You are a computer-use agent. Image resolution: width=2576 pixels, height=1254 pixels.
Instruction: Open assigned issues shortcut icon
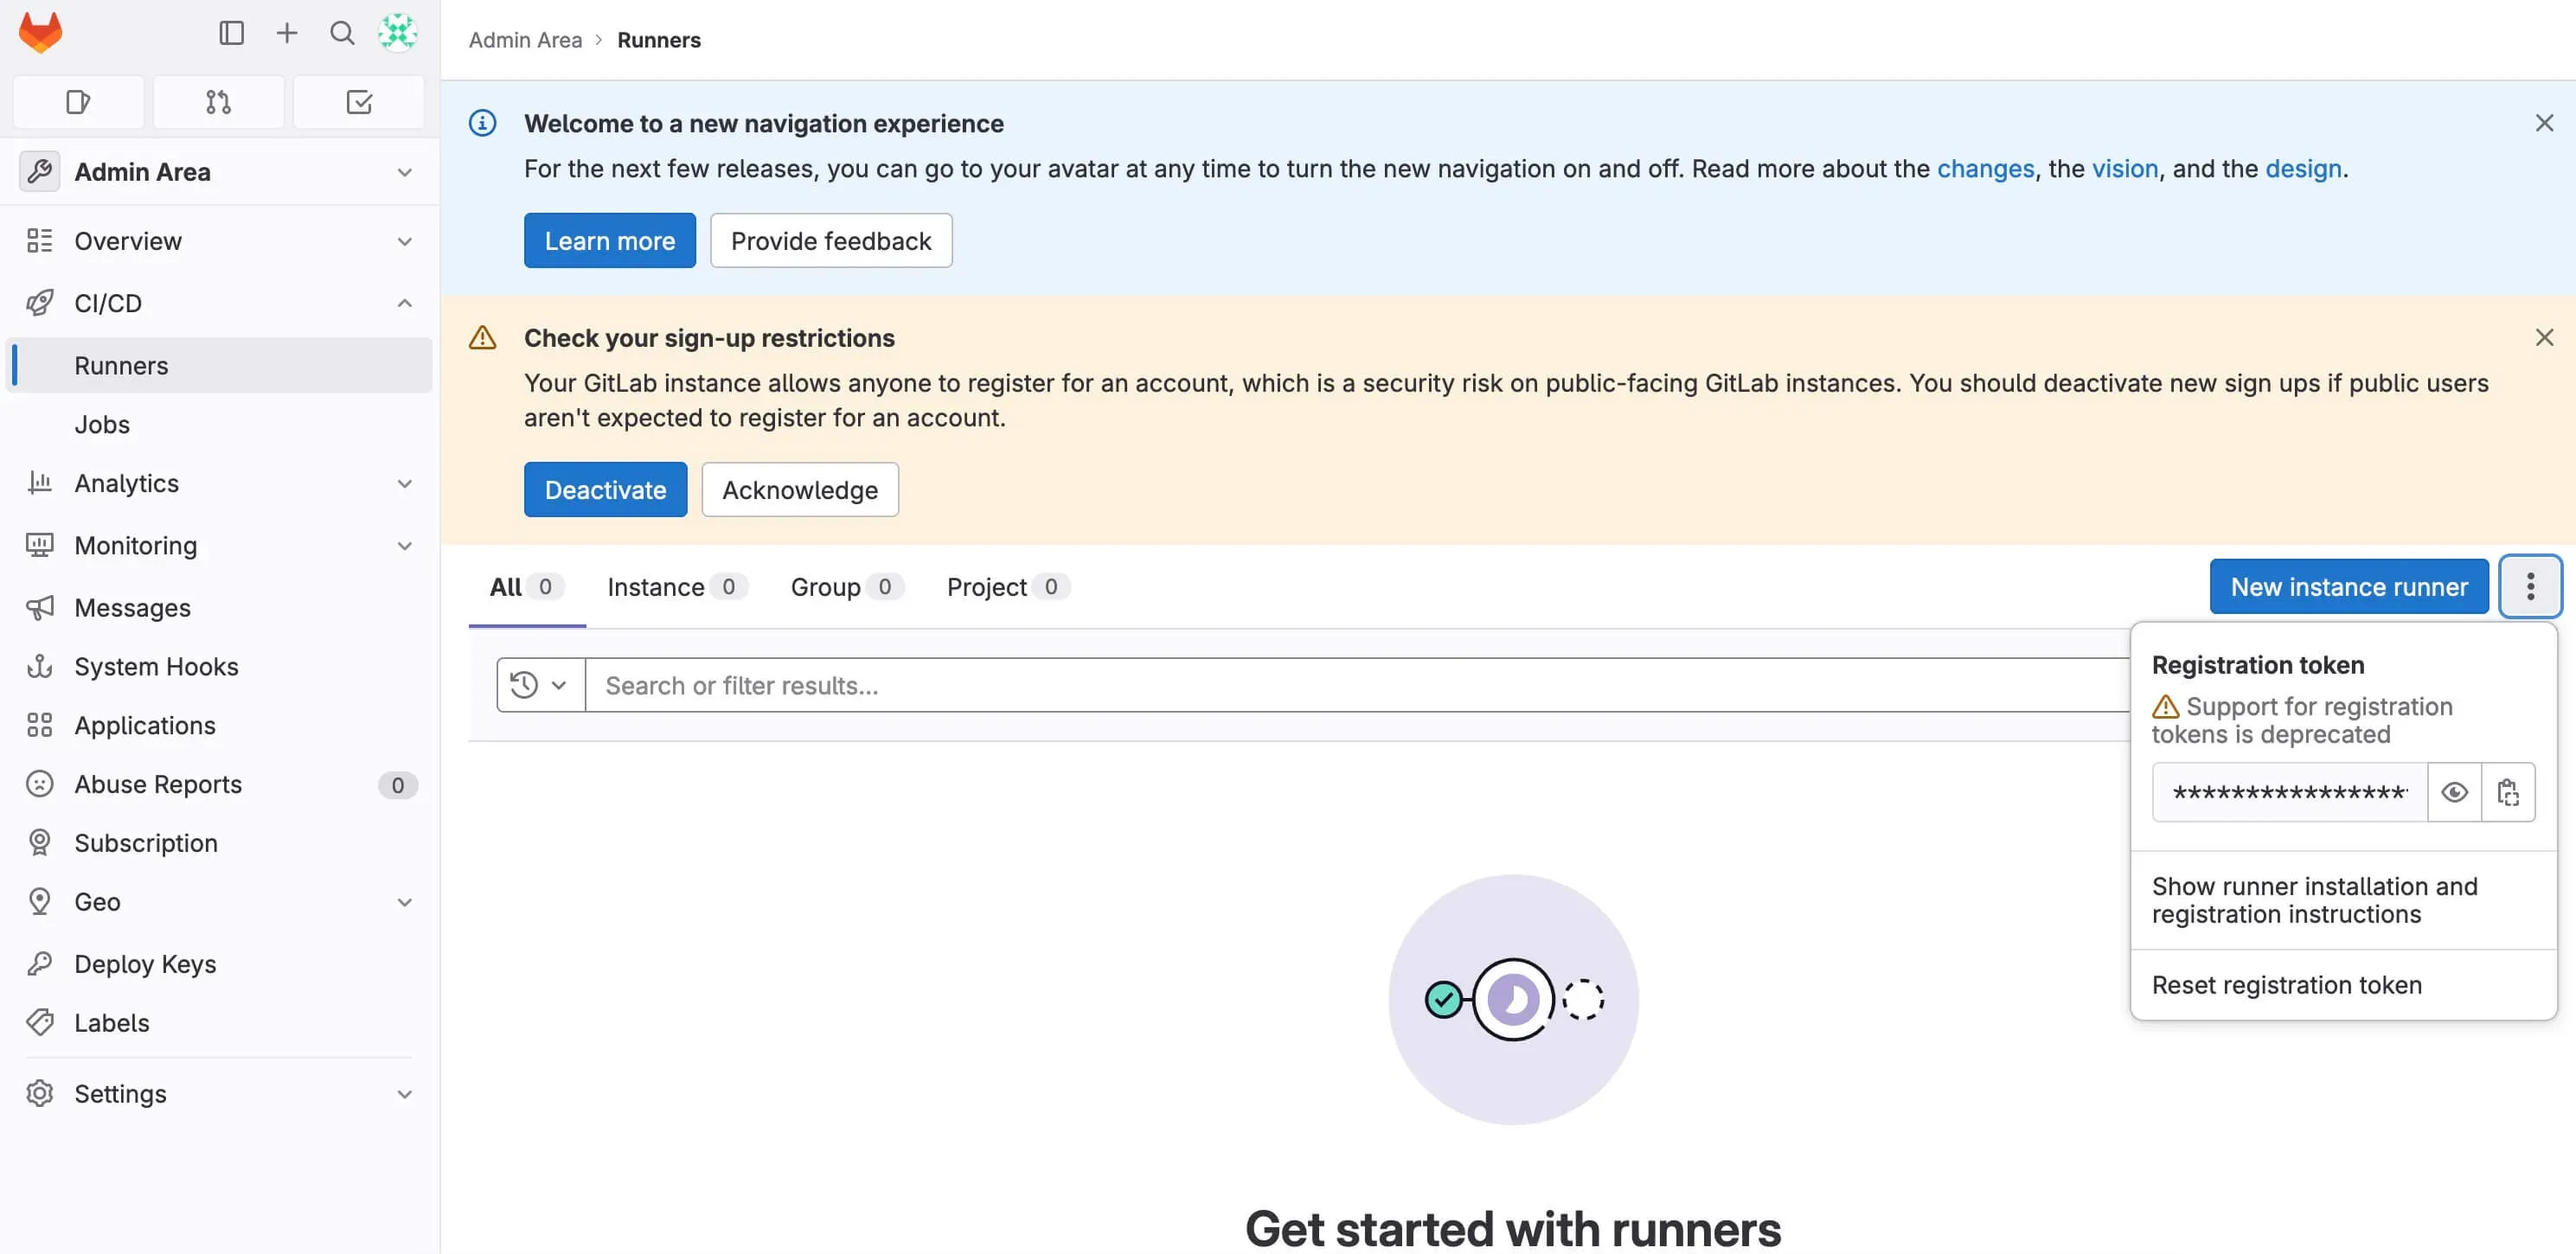click(78, 102)
